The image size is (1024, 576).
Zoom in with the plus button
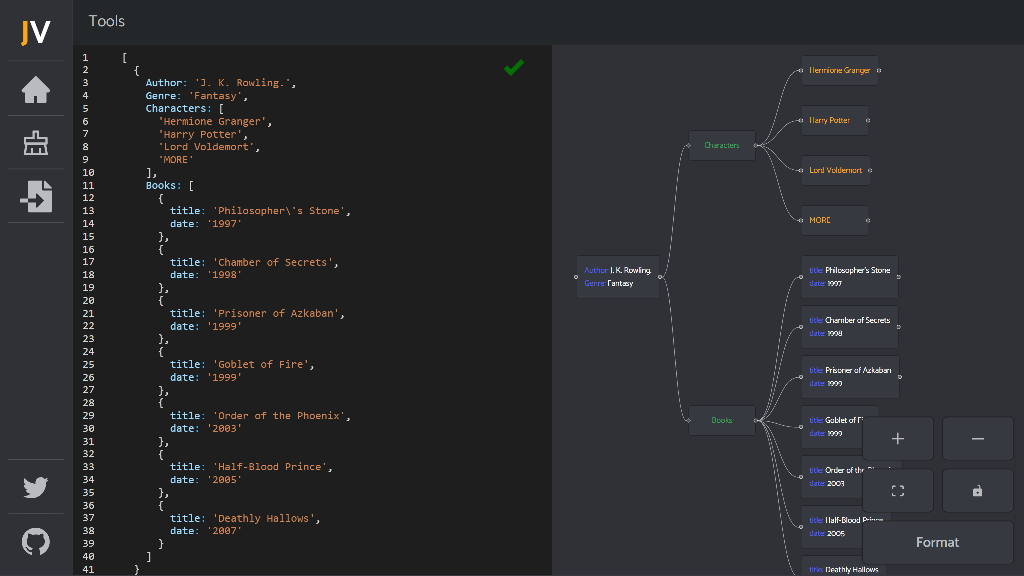tap(897, 439)
